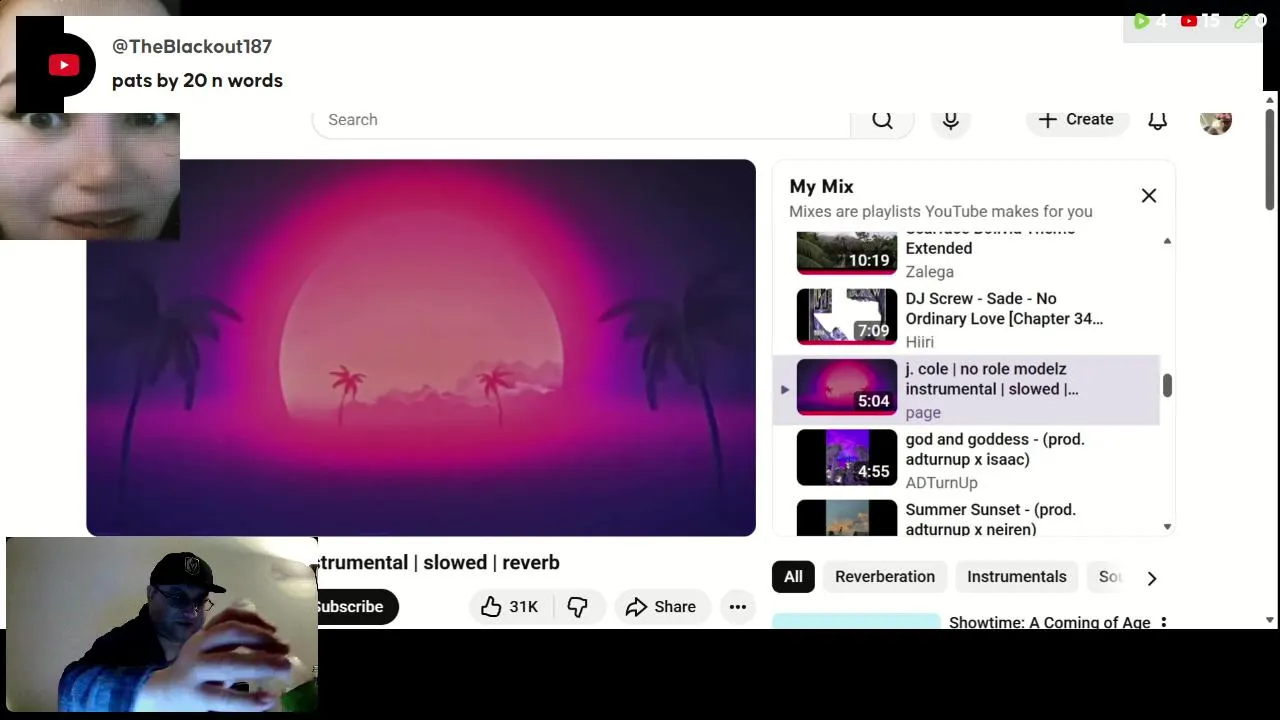This screenshot has width=1280, height=720.
Task: Click the ADTurnUp channel name
Action: pyautogui.click(x=941, y=483)
